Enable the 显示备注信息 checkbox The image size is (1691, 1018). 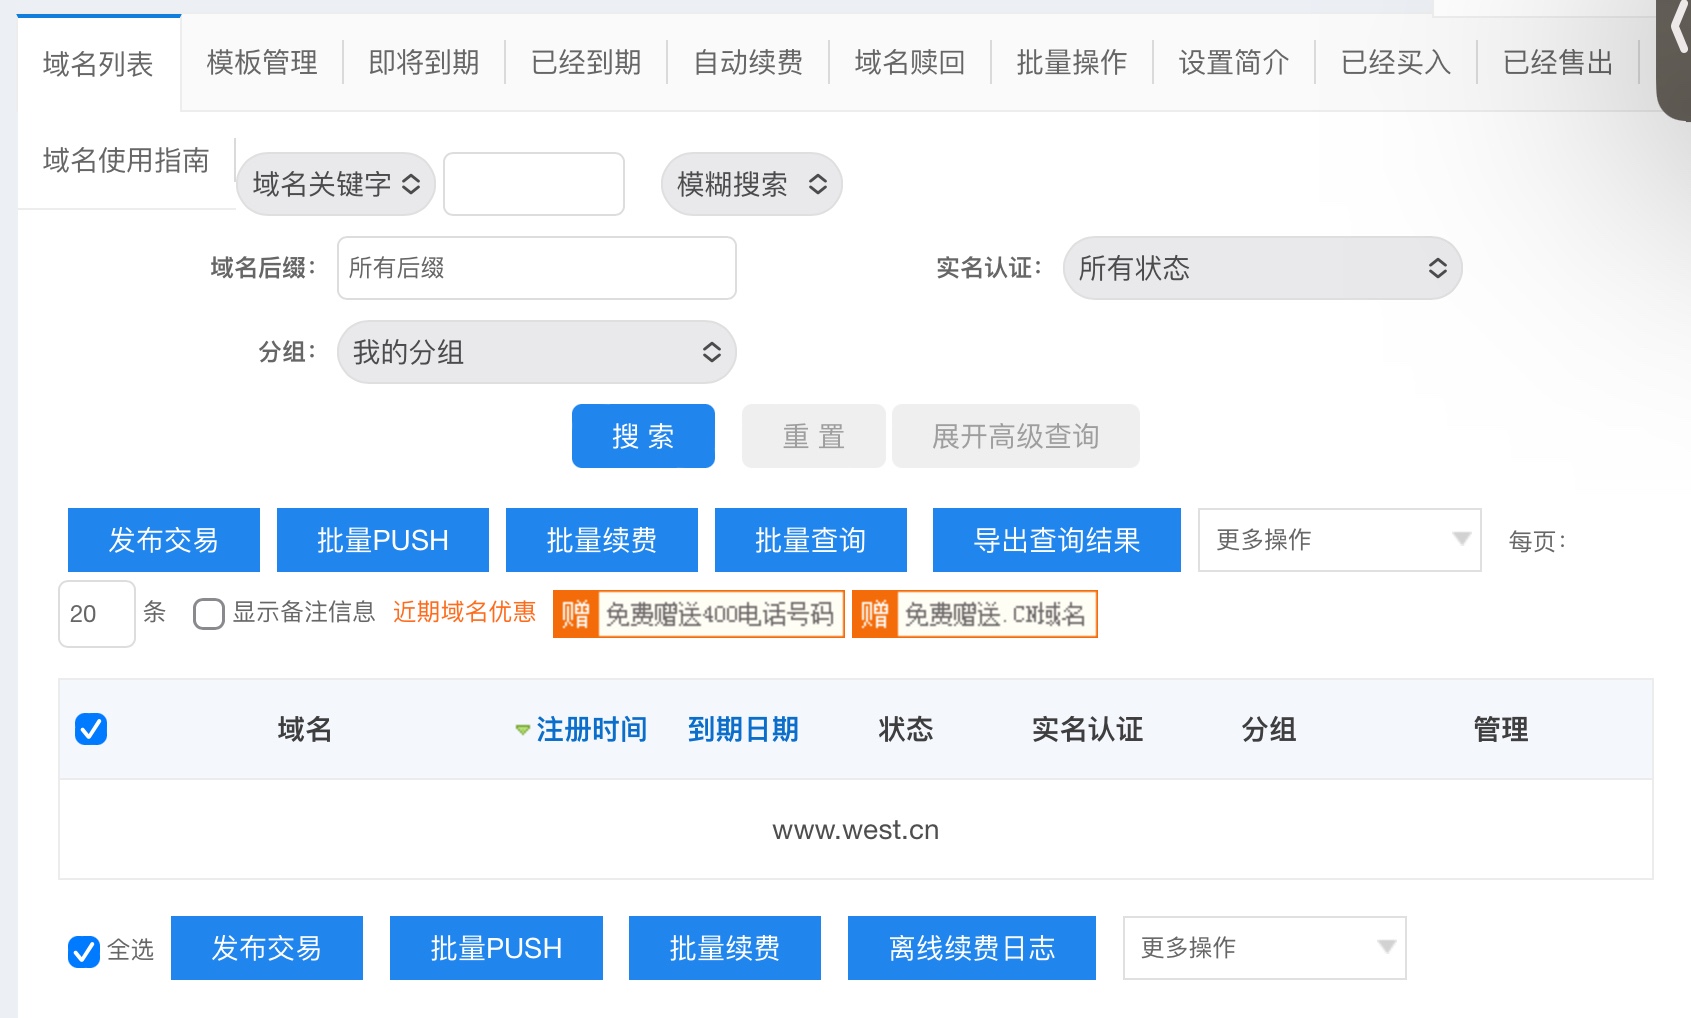pyautogui.click(x=208, y=613)
